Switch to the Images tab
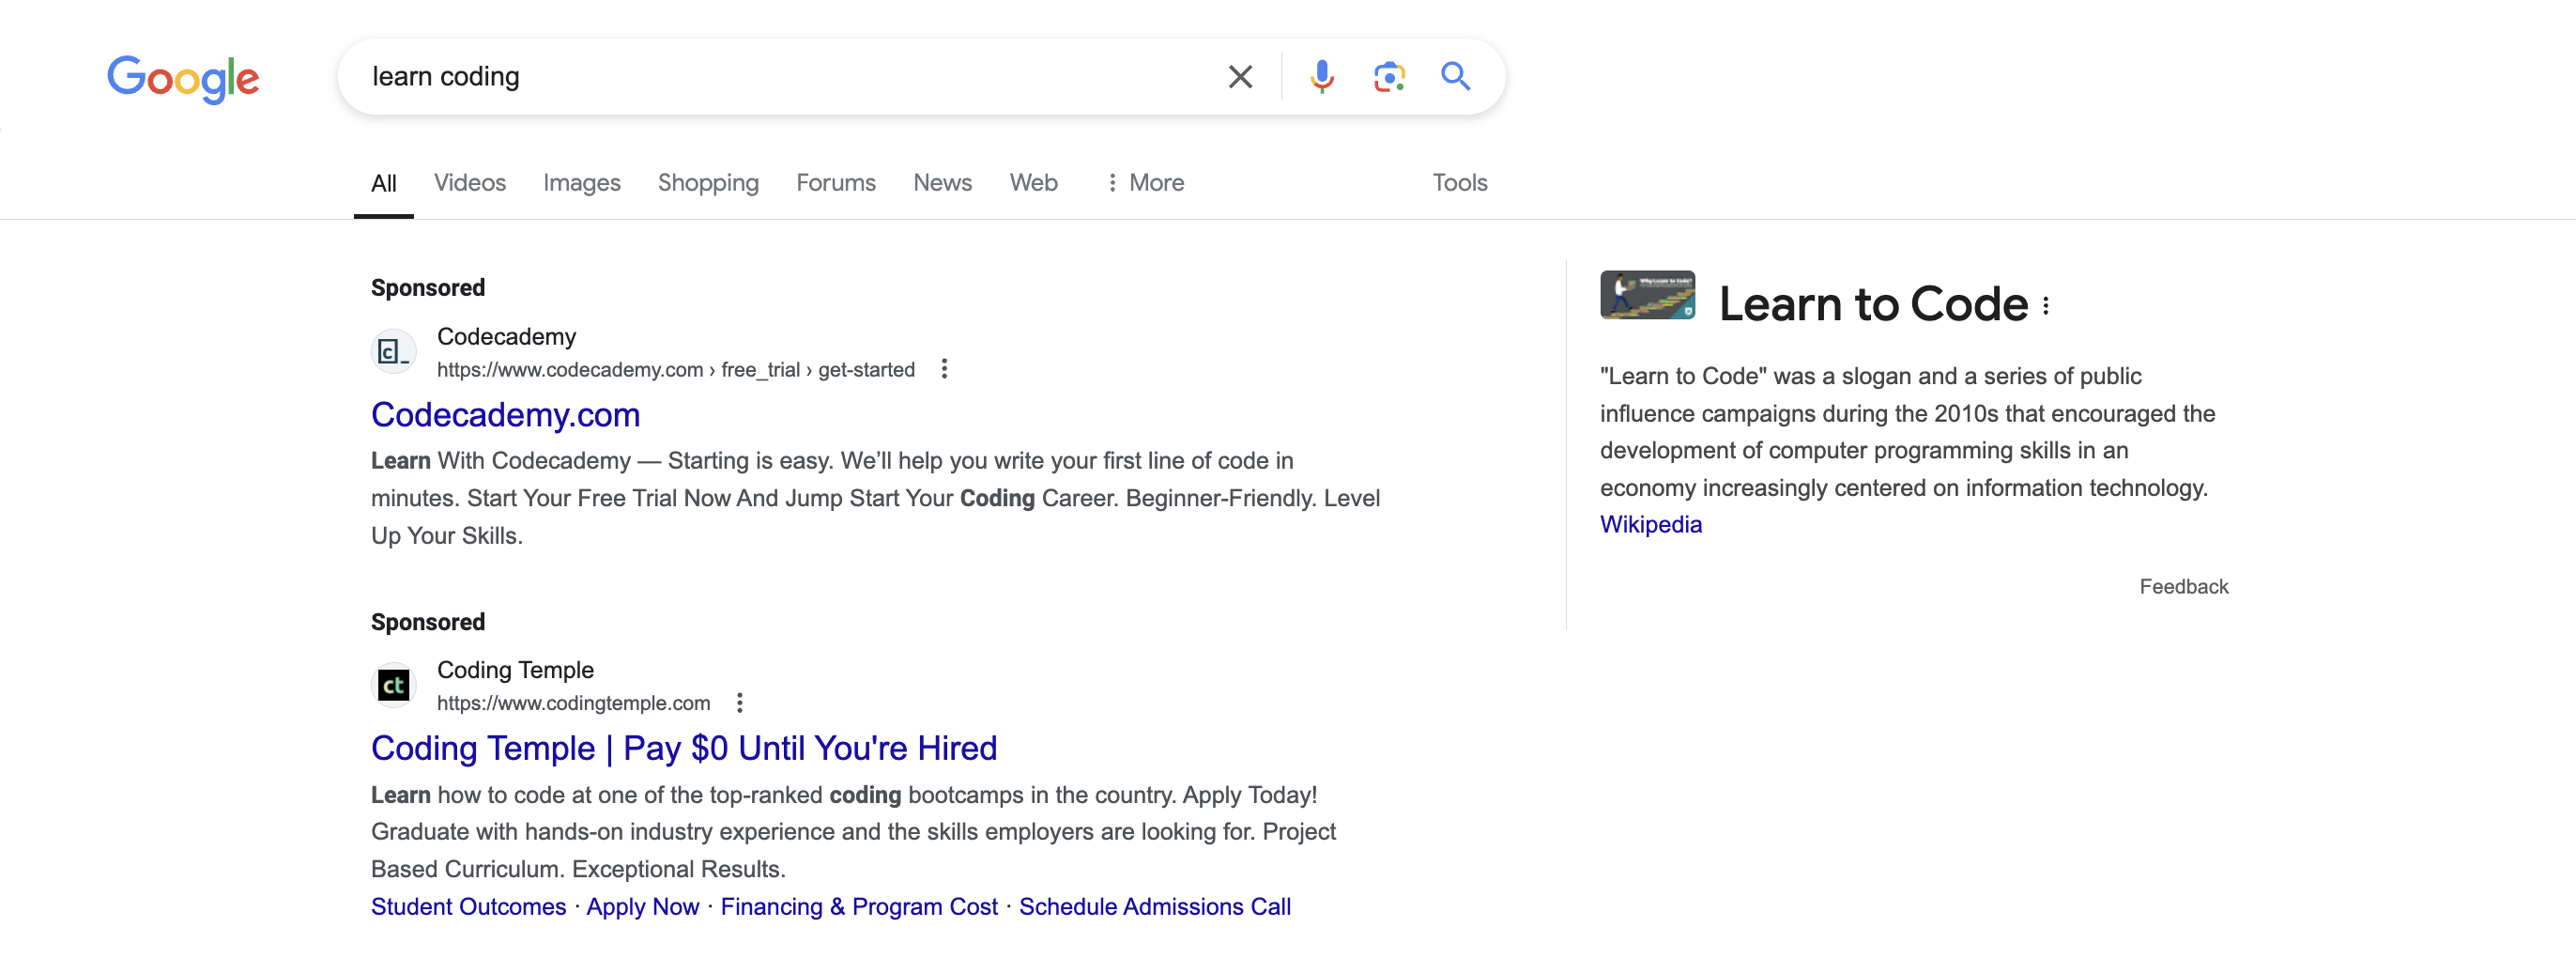The image size is (2576, 958). pyautogui.click(x=582, y=183)
